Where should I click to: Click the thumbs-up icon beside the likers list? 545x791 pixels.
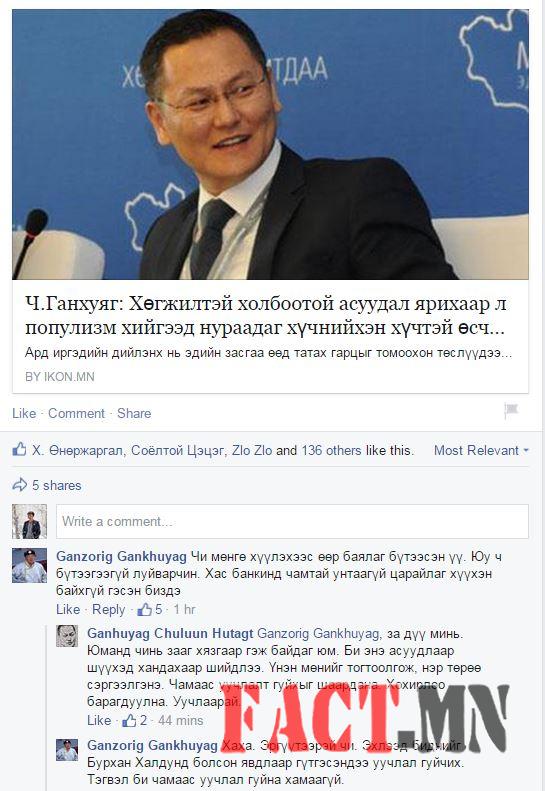click(x=19, y=449)
